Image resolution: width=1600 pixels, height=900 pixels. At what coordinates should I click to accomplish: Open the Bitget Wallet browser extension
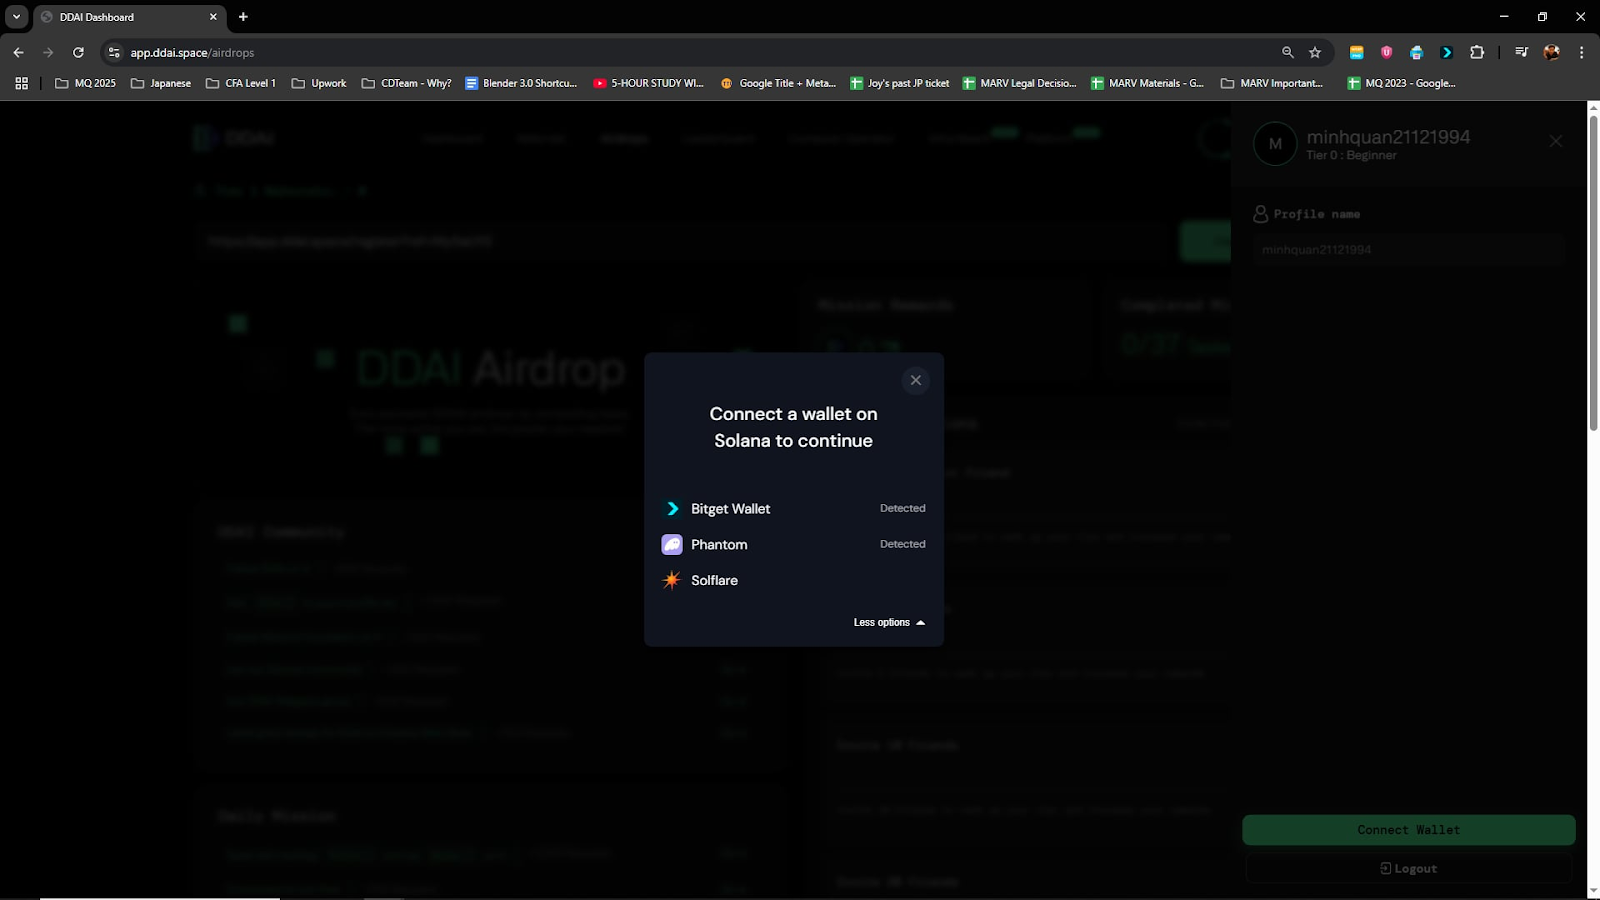pos(1446,52)
